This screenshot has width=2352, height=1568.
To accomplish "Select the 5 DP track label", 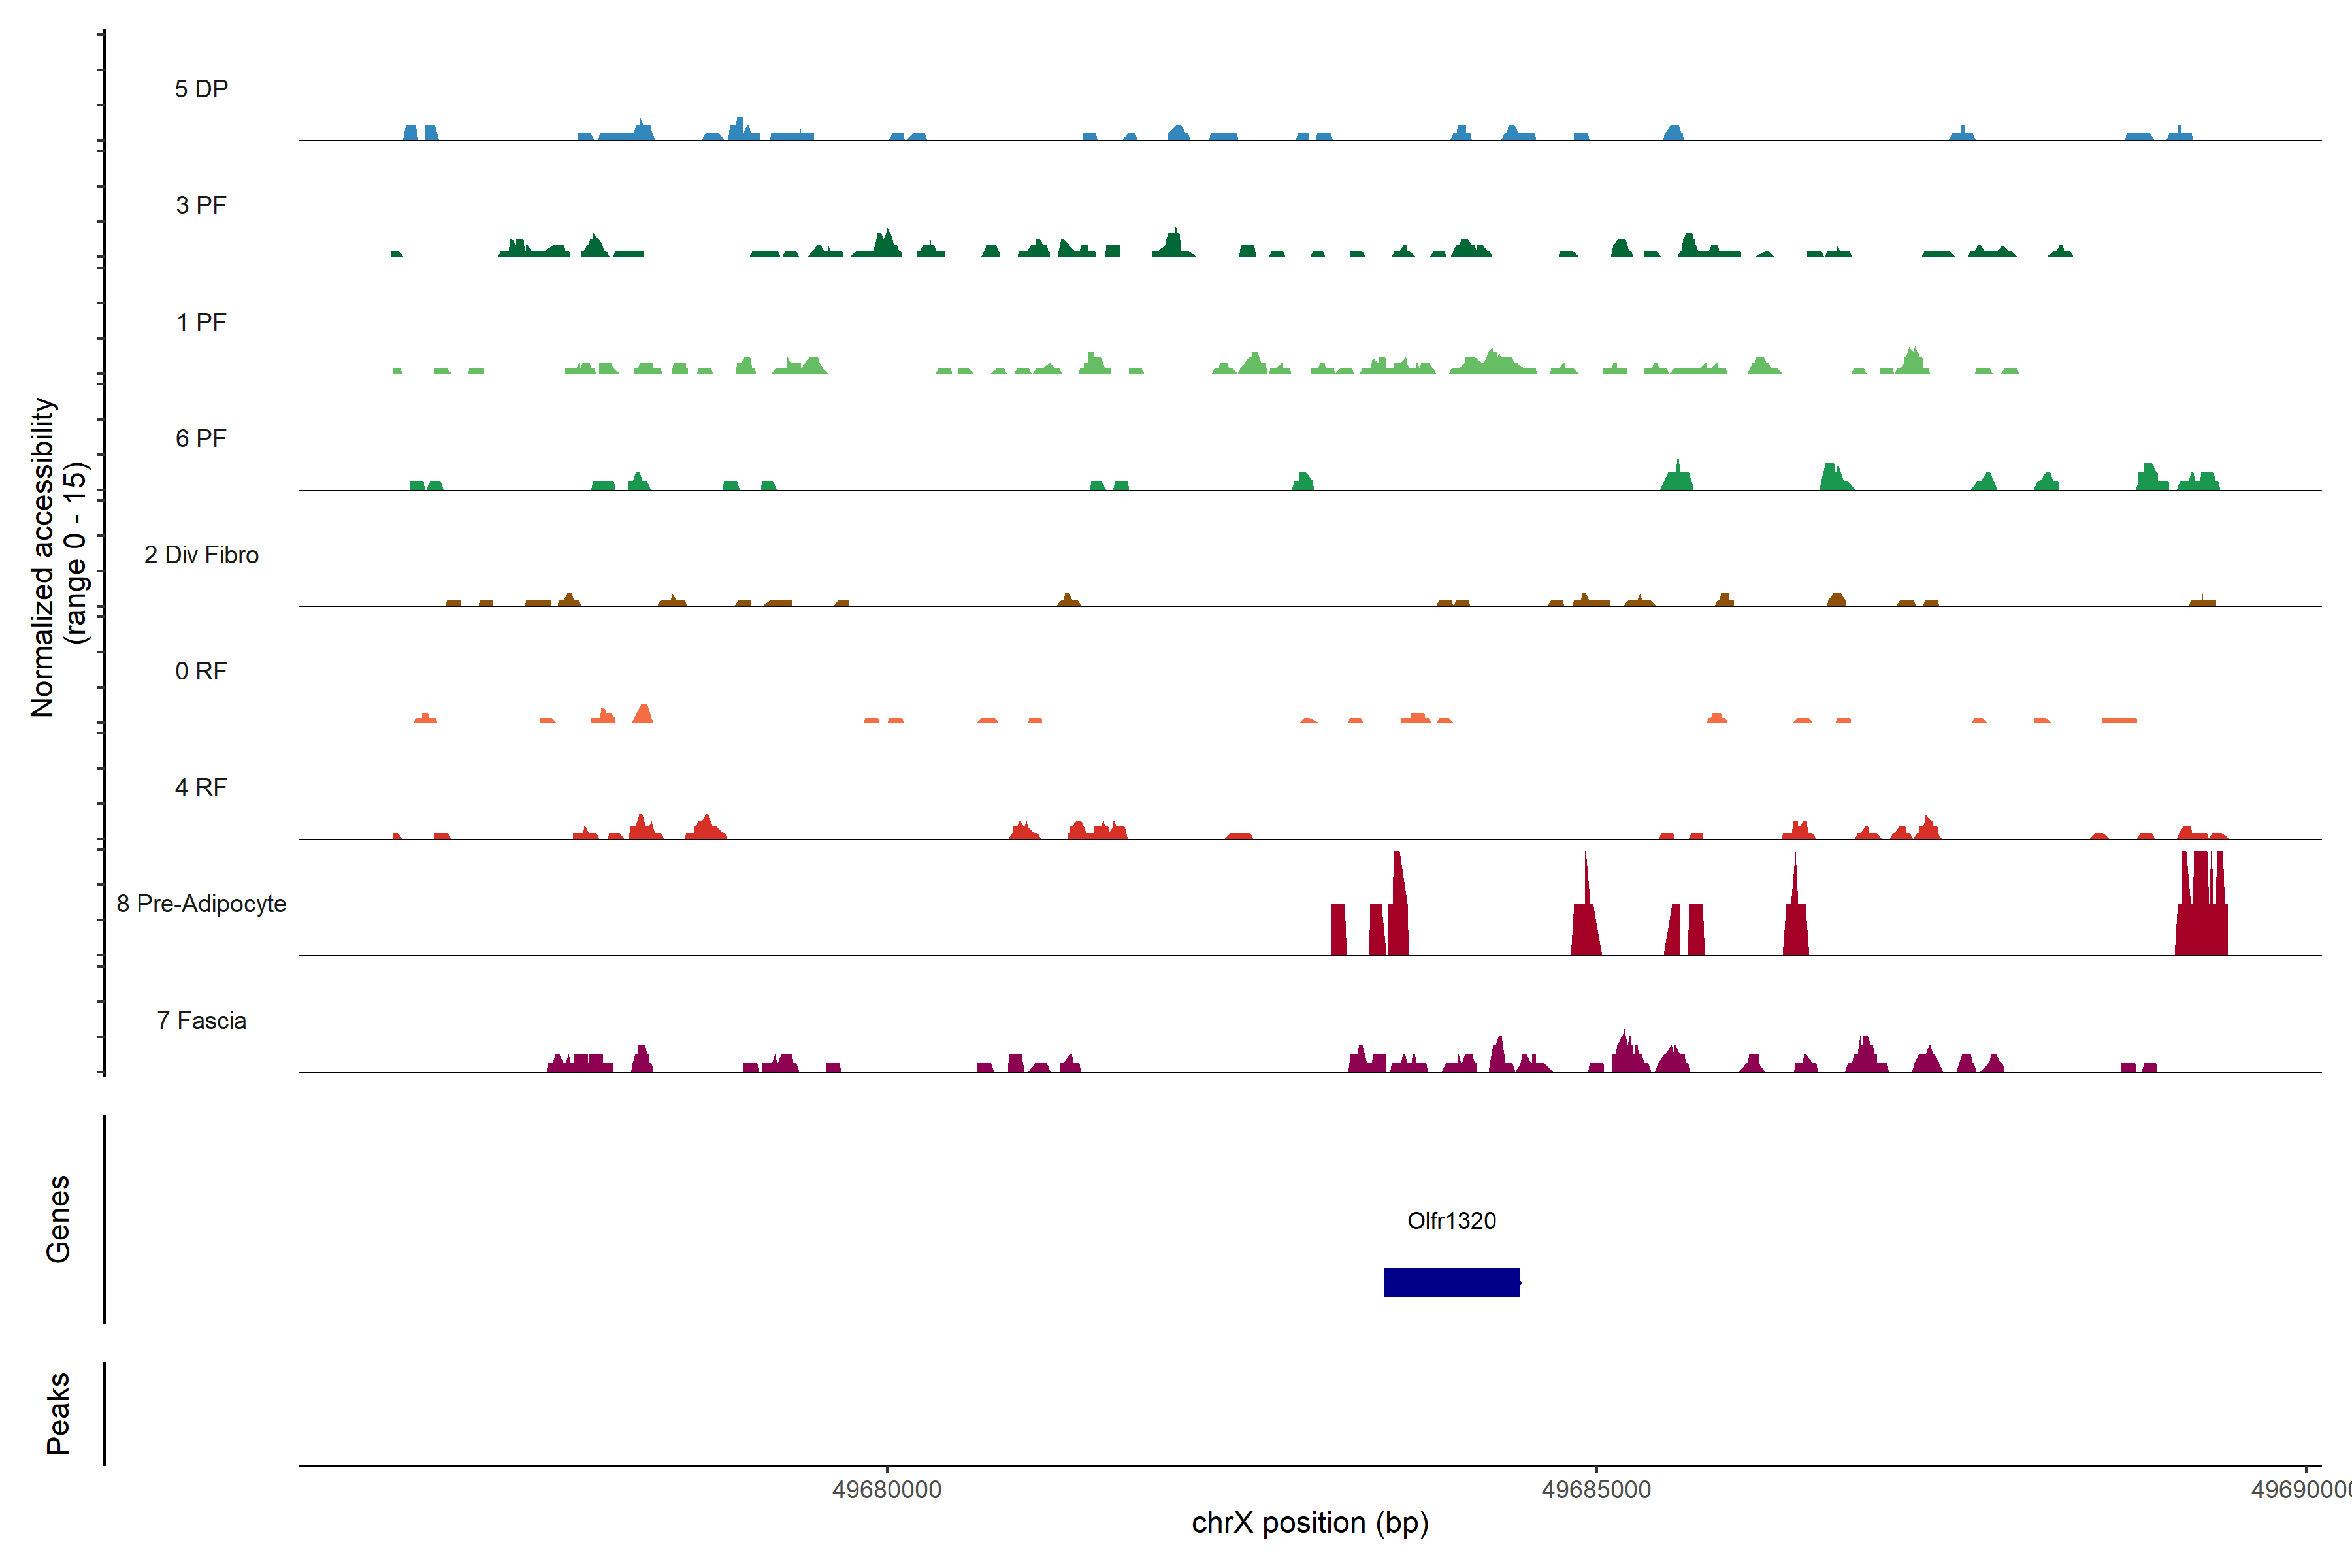I will tap(201, 89).
